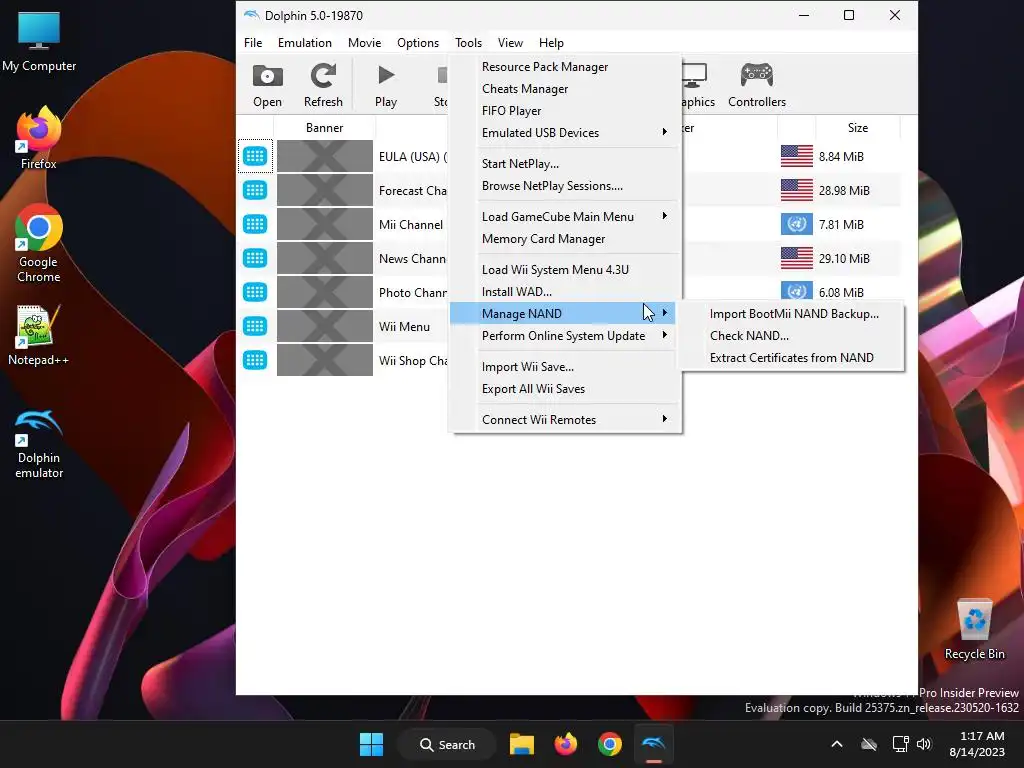Viewport: 1024px width, 768px height.
Task: Choose Install WAD...
Action: pyautogui.click(x=565, y=292)
